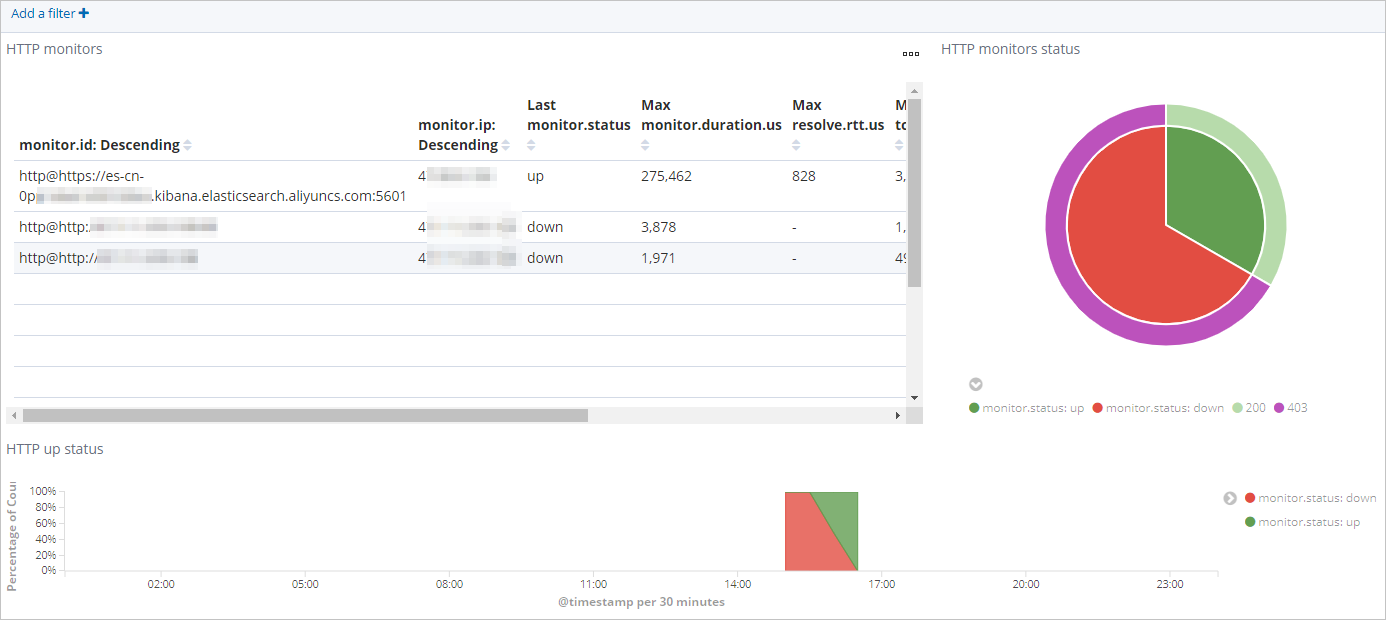The height and width of the screenshot is (620, 1386).
Task: Click the plus icon beside Add a filter
Action: (x=84, y=14)
